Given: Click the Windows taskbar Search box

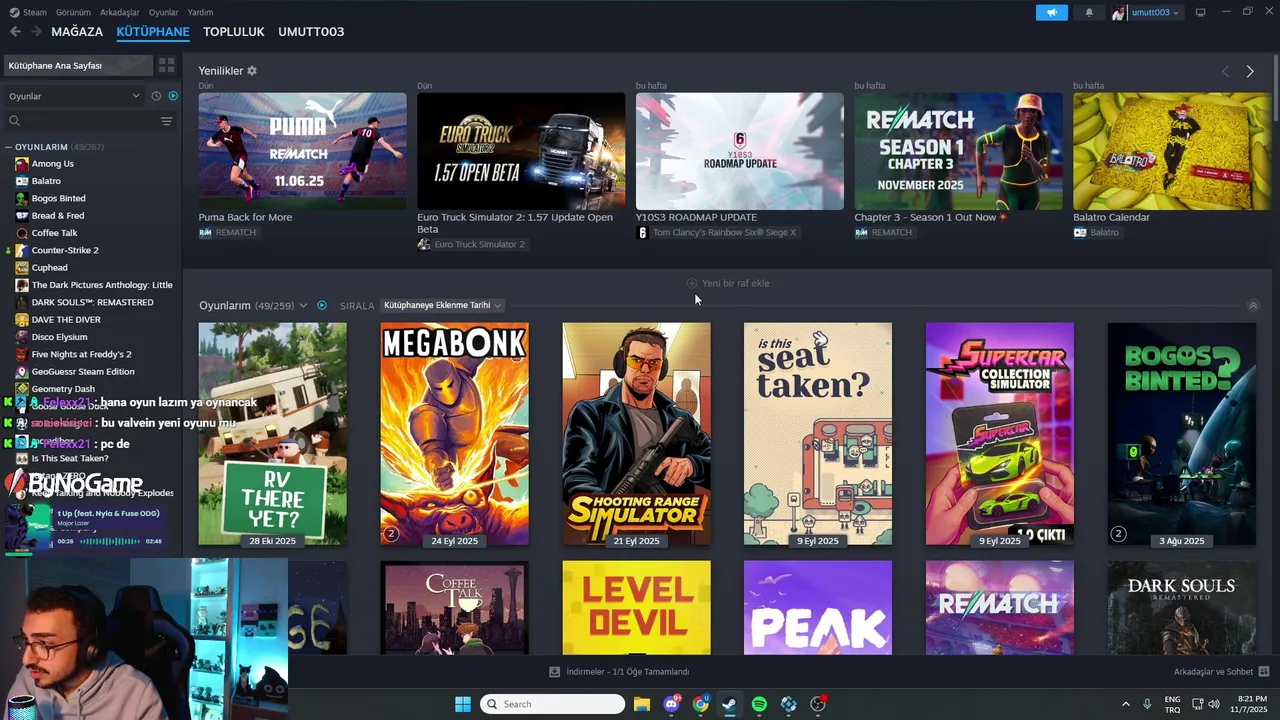Looking at the screenshot, I should [x=552, y=704].
